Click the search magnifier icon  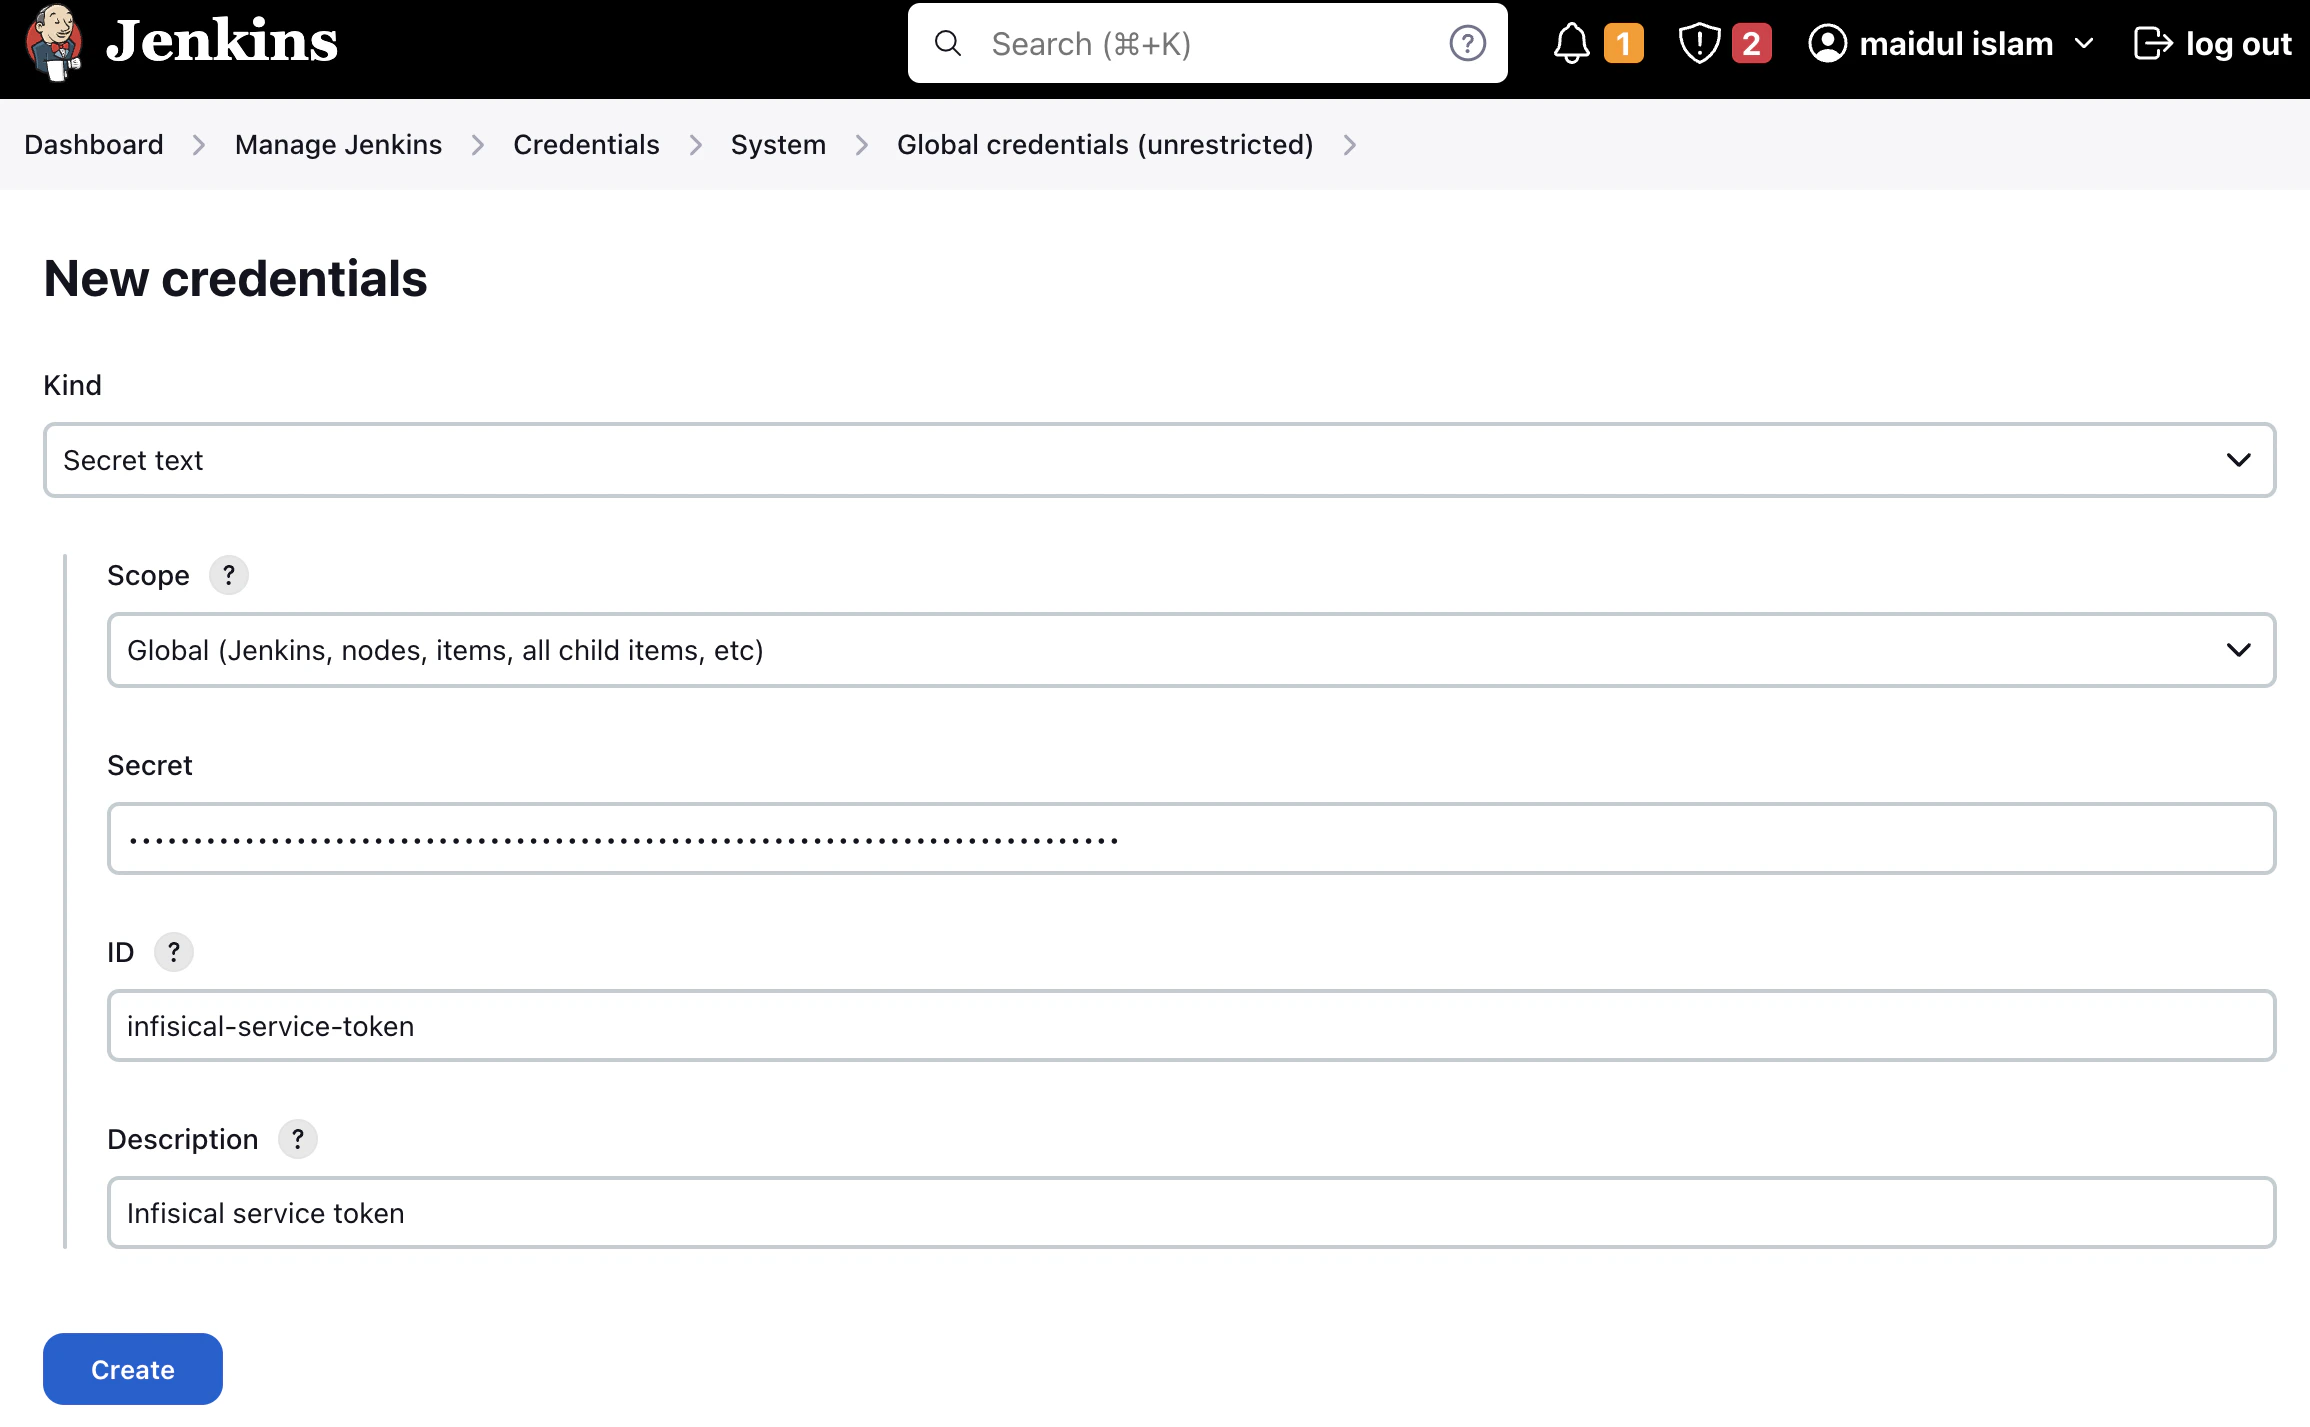click(x=947, y=43)
